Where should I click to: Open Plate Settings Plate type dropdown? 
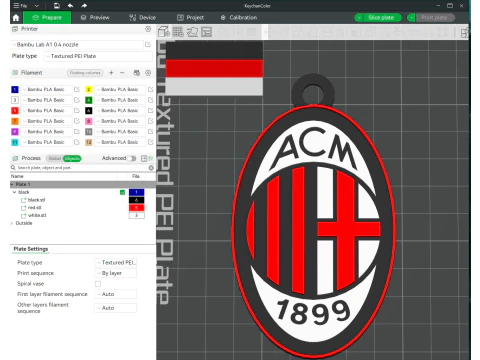[x=116, y=263]
